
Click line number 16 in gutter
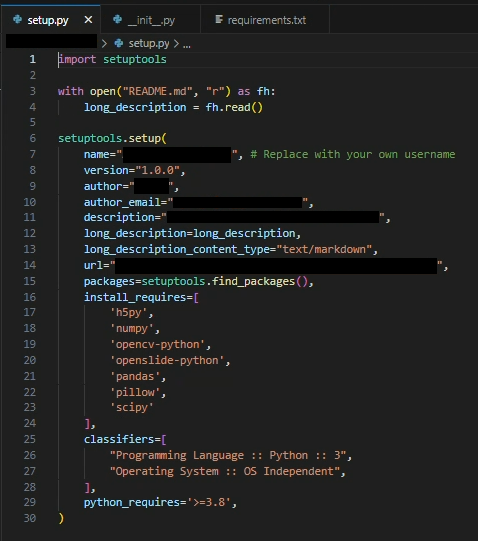[x=30, y=297]
